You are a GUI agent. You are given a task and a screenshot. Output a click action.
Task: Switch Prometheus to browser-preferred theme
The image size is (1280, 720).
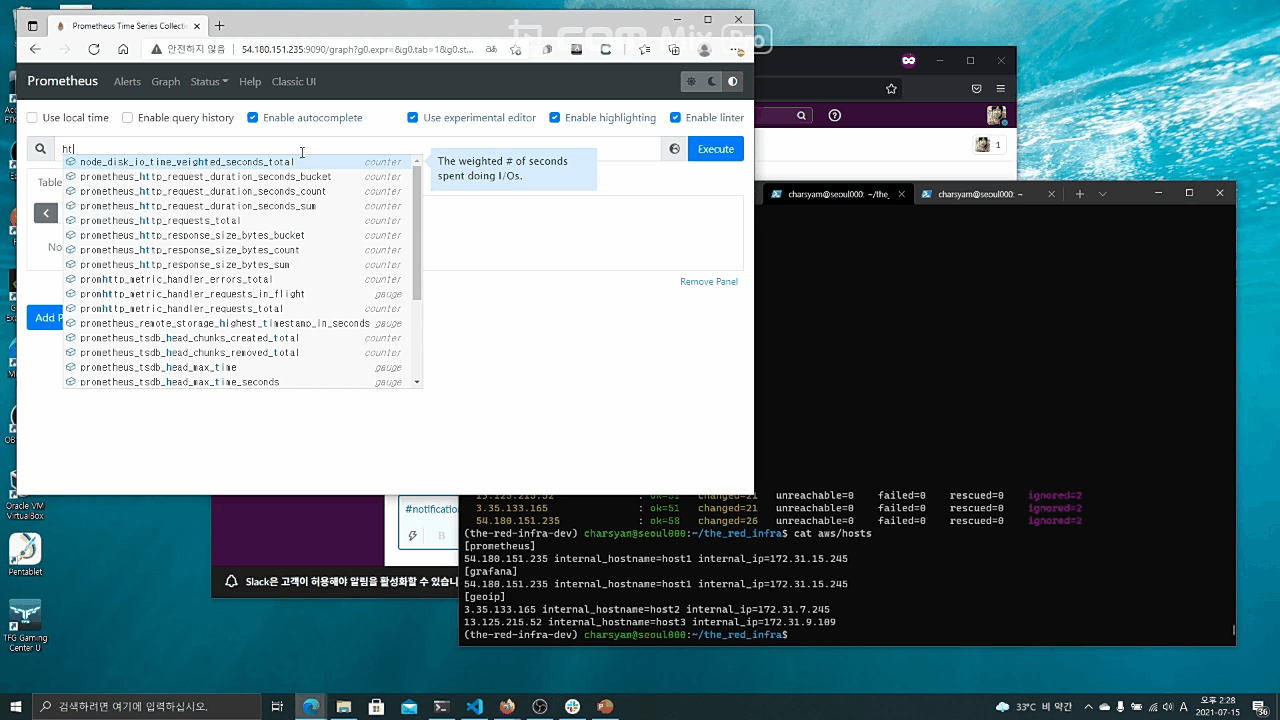tap(733, 82)
